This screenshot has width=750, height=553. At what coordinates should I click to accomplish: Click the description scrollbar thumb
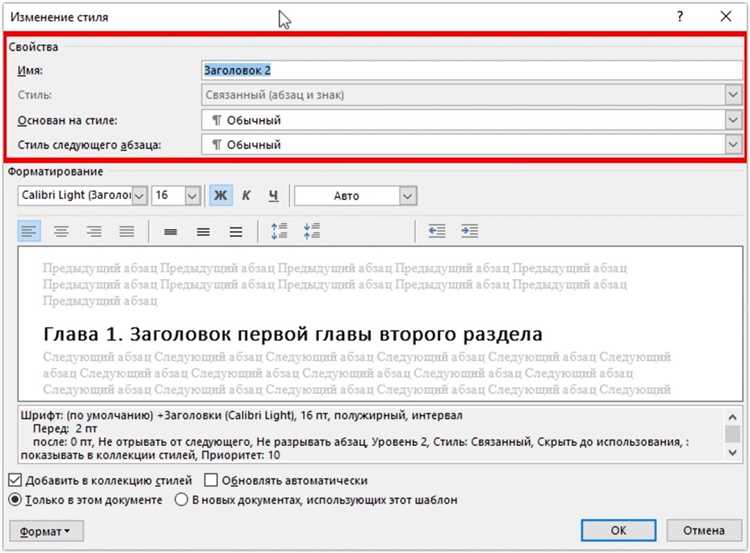[x=732, y=434]
